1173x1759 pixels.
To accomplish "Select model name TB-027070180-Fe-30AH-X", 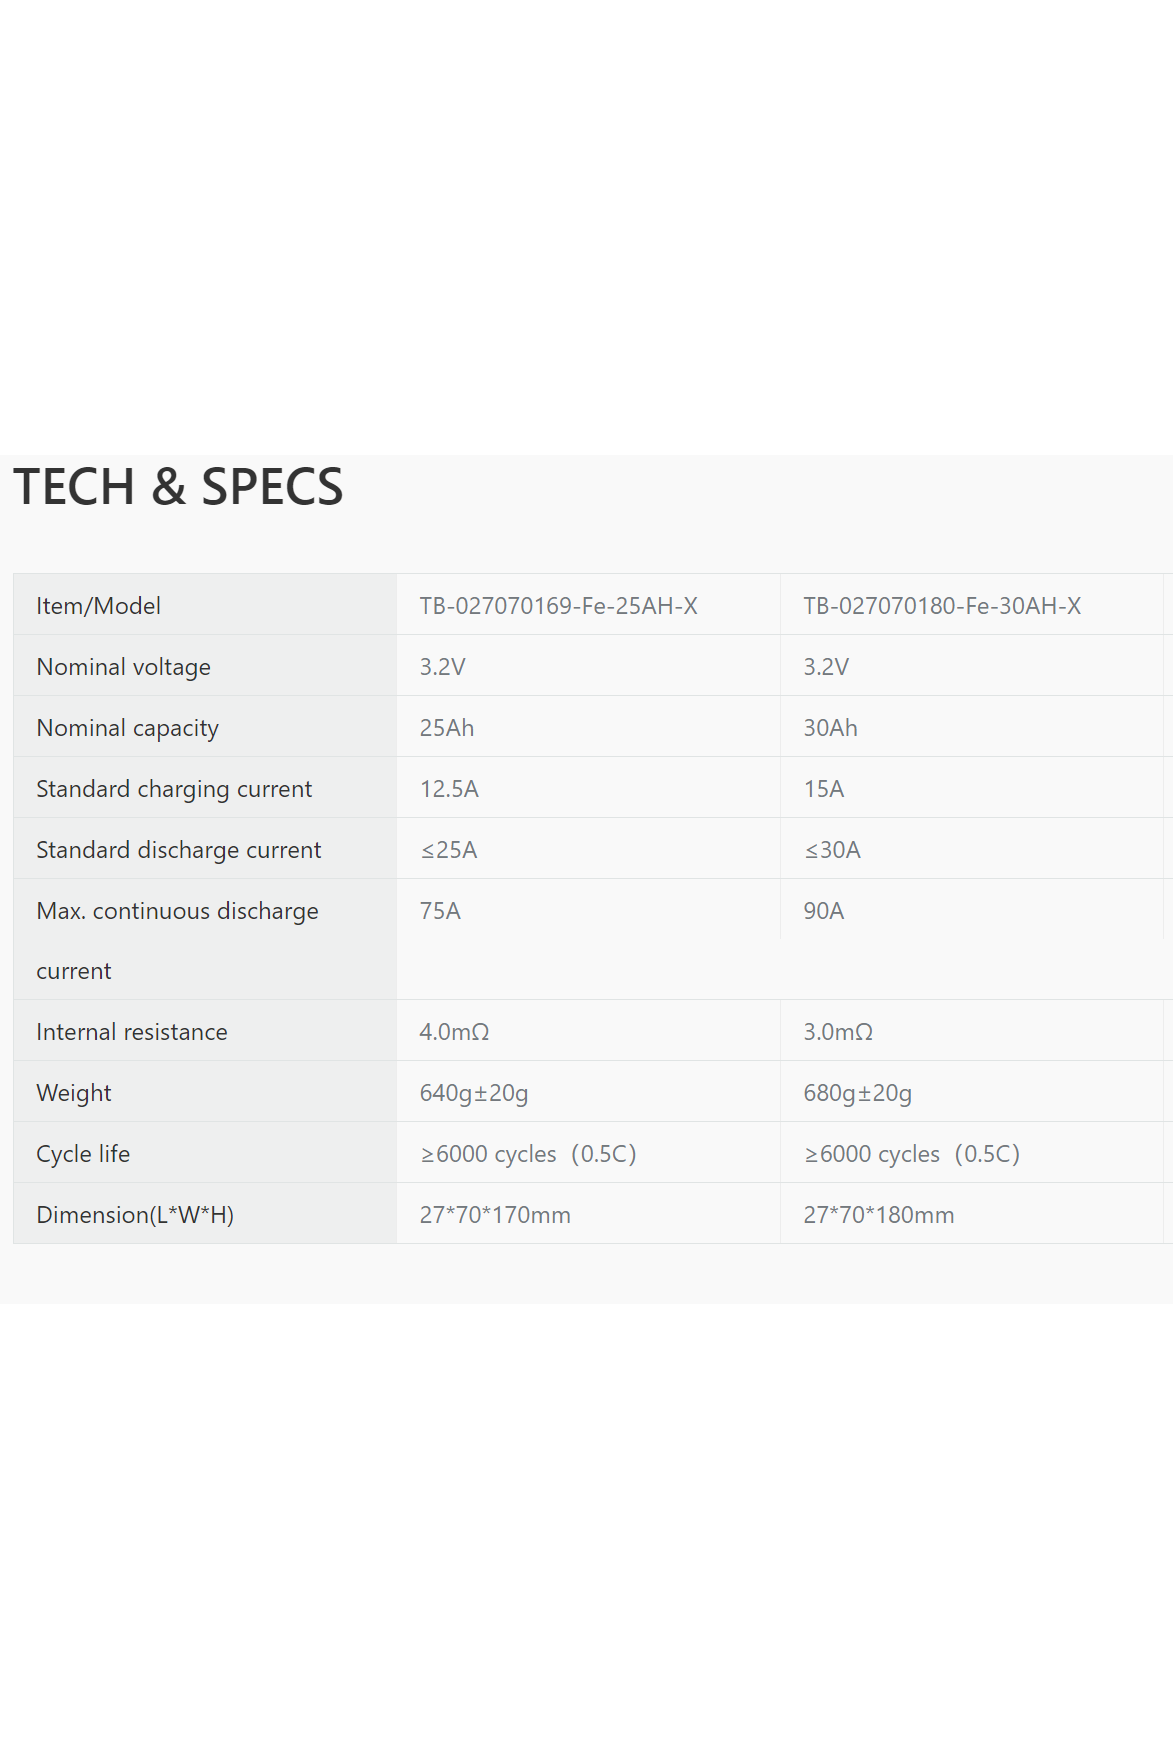I will [941, 606].
